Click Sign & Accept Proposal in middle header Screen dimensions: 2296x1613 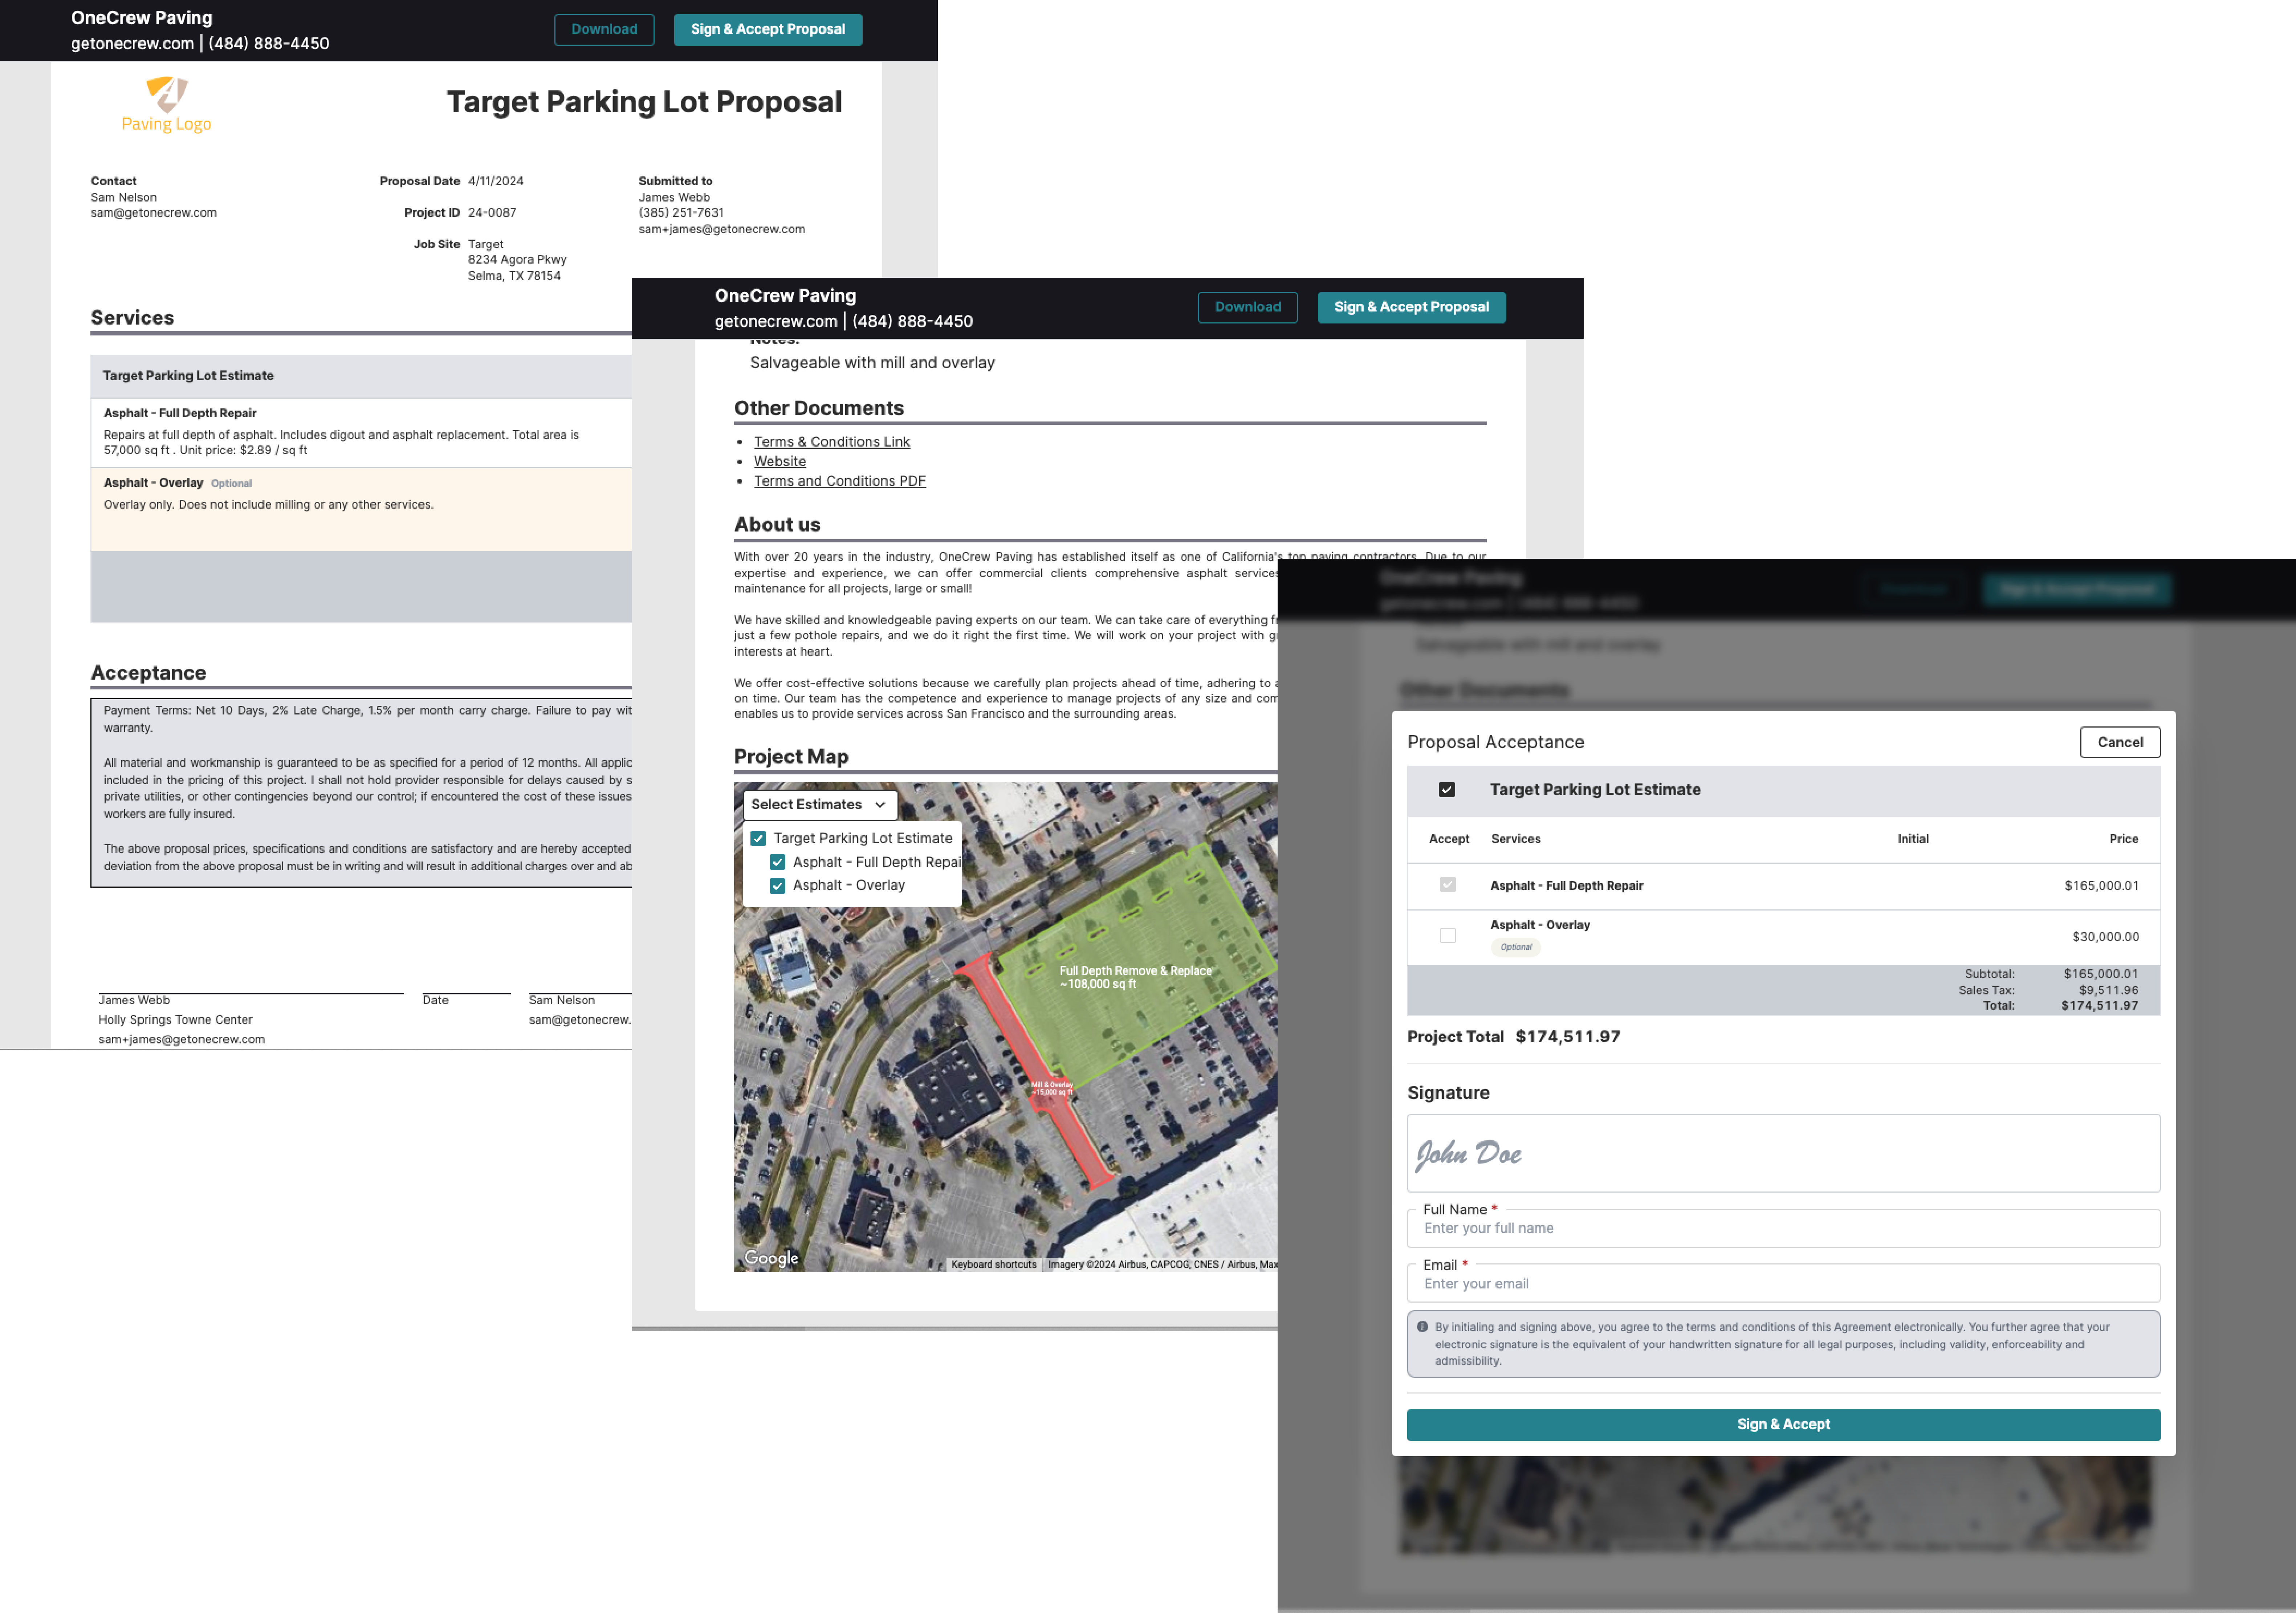click(x=1411, y=307)
